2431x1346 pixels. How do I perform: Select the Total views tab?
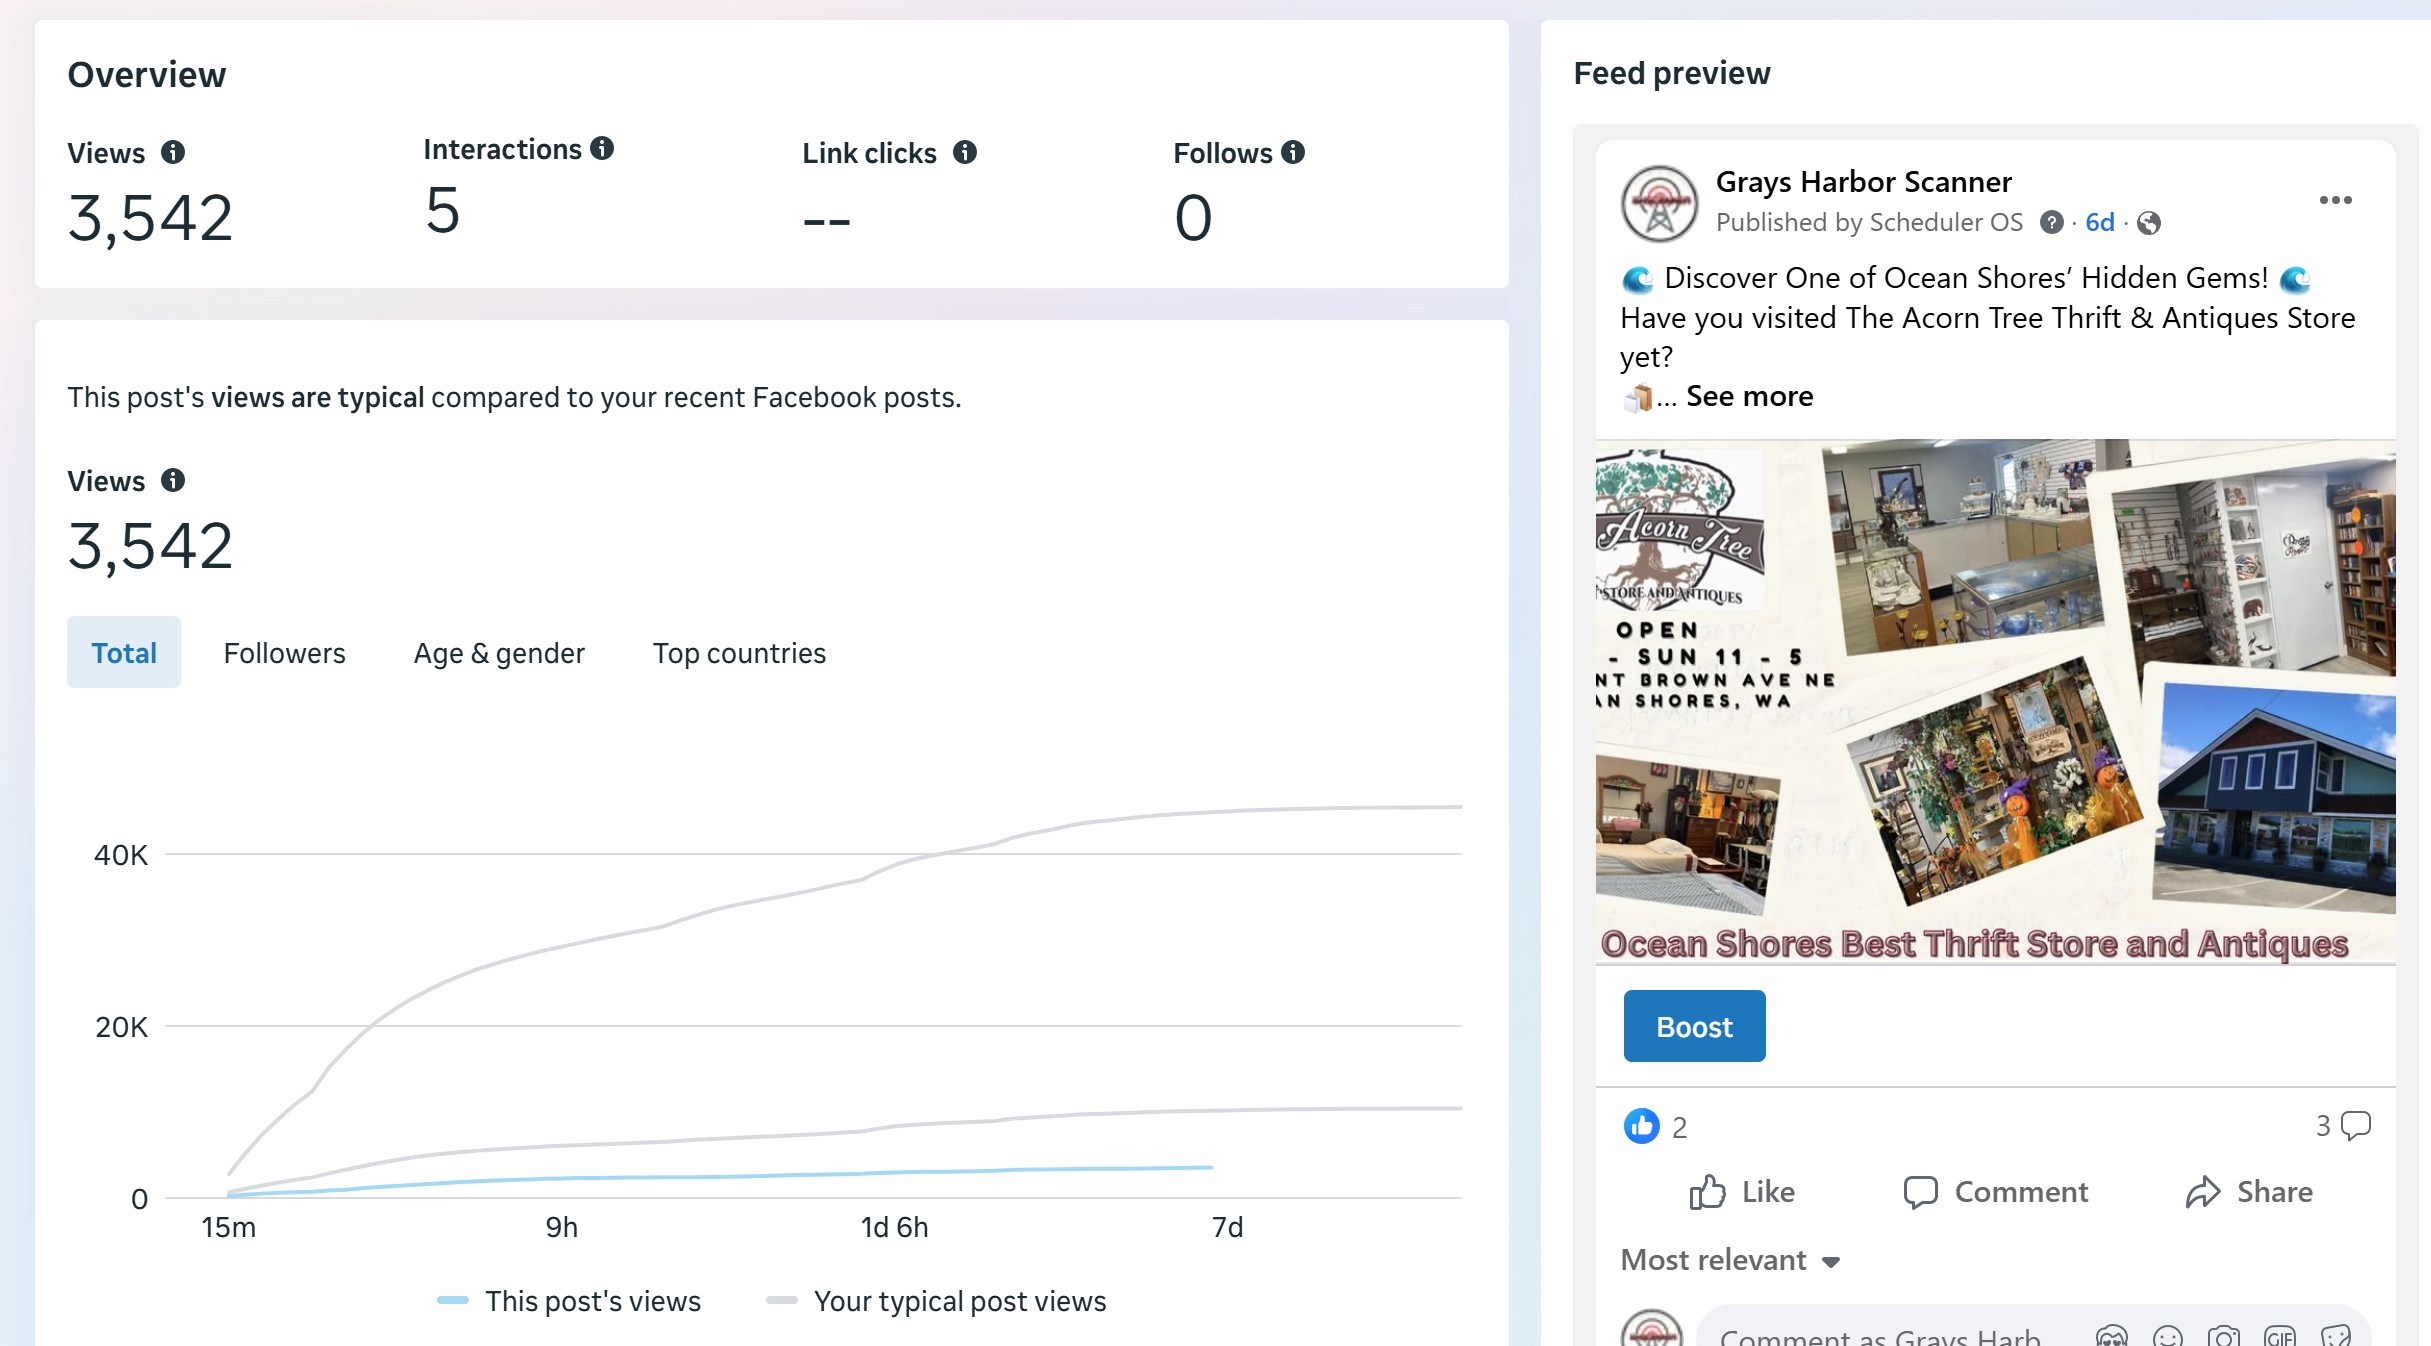[x=124, y=653]
